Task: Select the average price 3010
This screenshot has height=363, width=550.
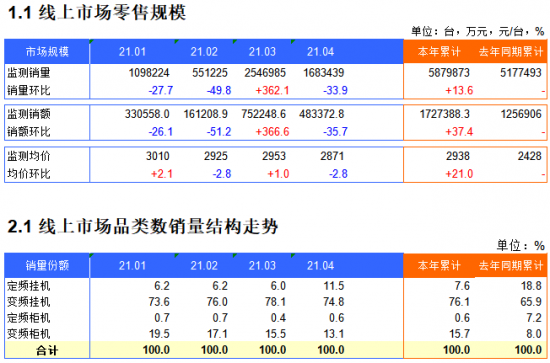Action: pos(158,156)
